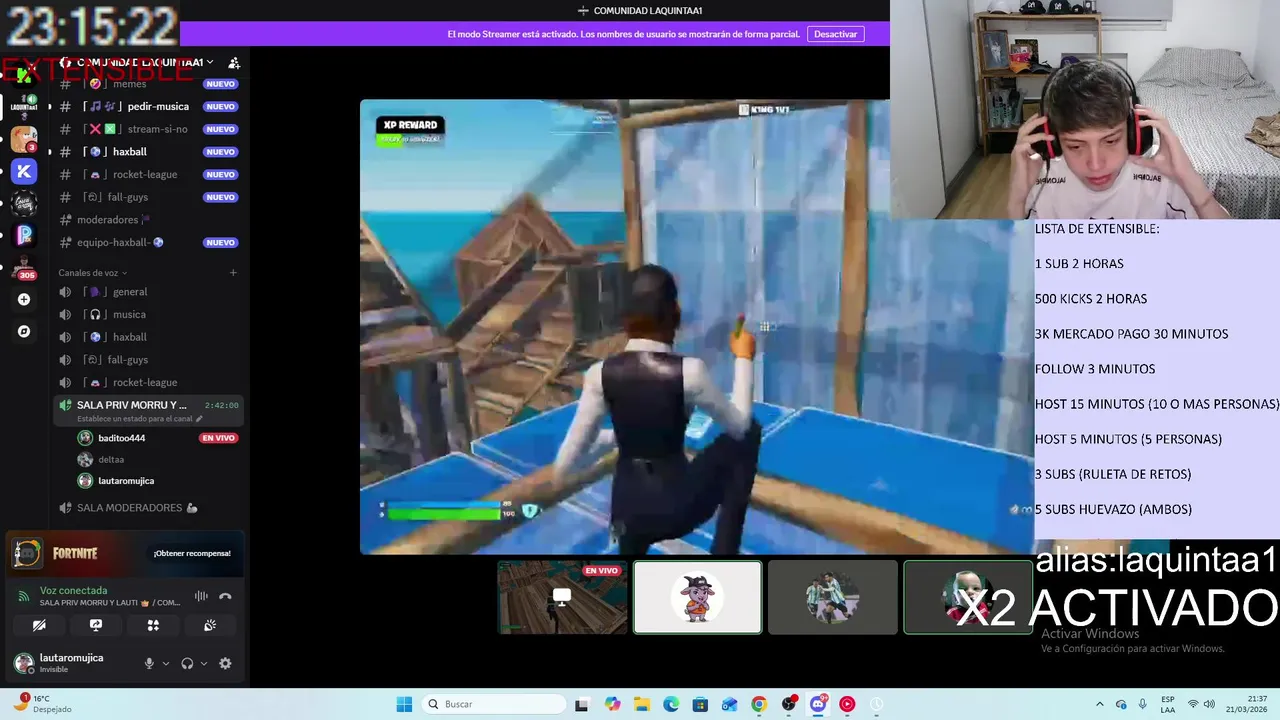Click the create voice channel plus icon
1280x720 pixels.
click(x=233, y=272)
